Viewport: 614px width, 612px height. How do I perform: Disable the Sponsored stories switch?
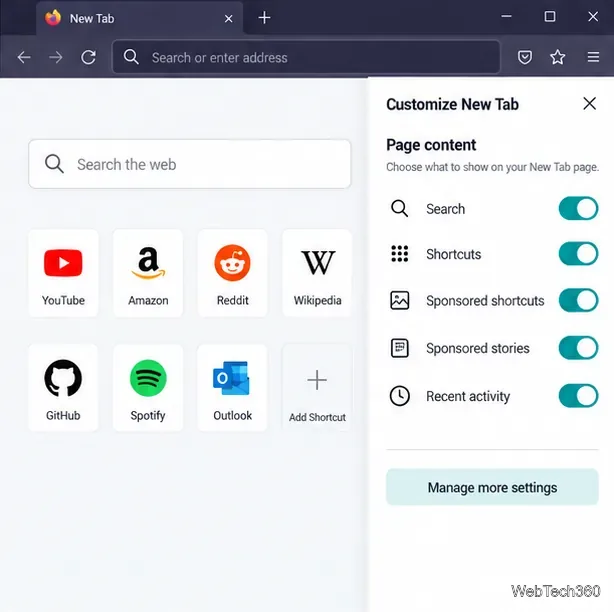578,348
